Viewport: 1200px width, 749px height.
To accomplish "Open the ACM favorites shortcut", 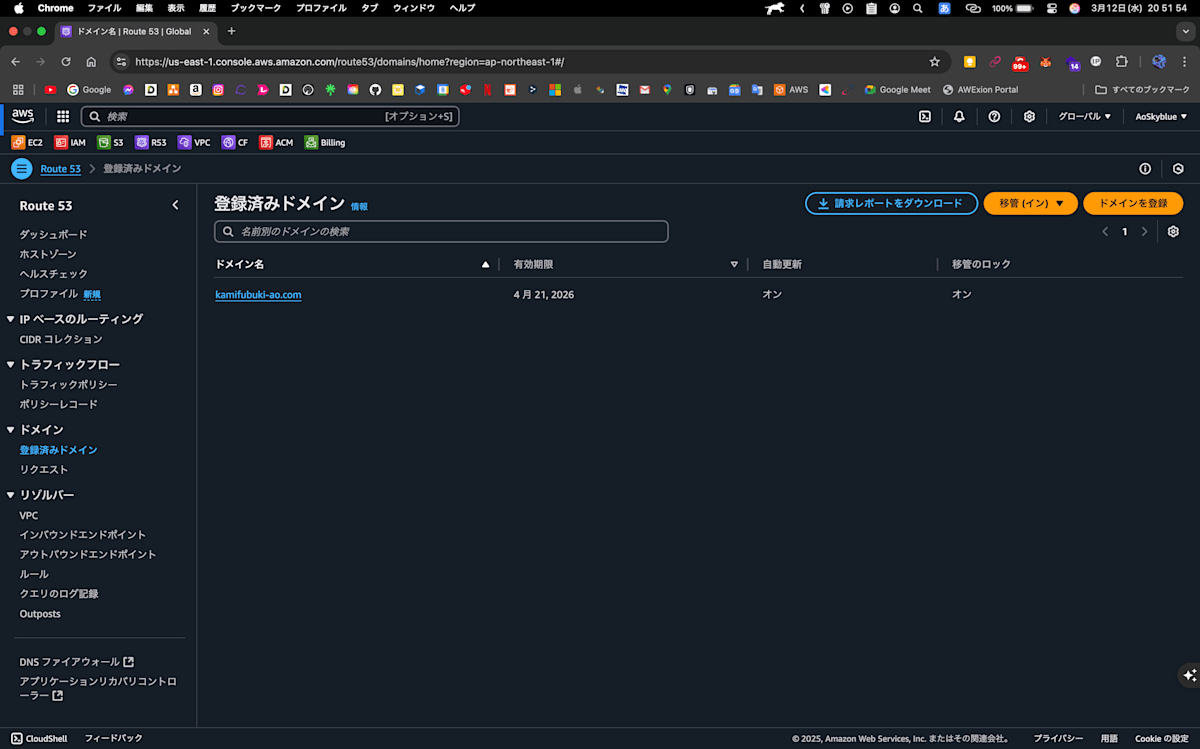I will pyautogui.click(x=277, y=142).
